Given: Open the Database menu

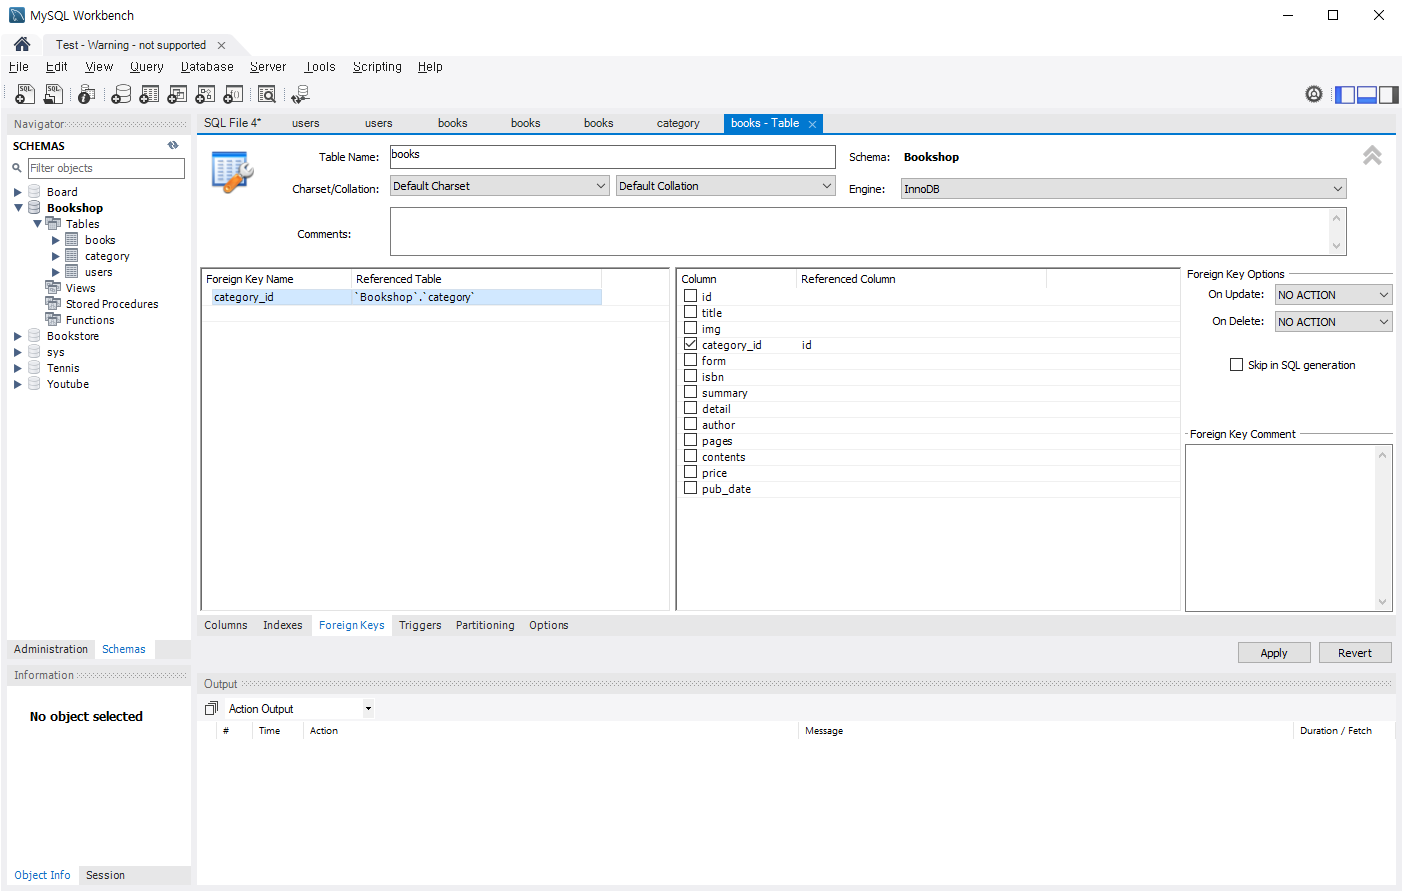Looking at the screenshot, I should click(207, 67).
